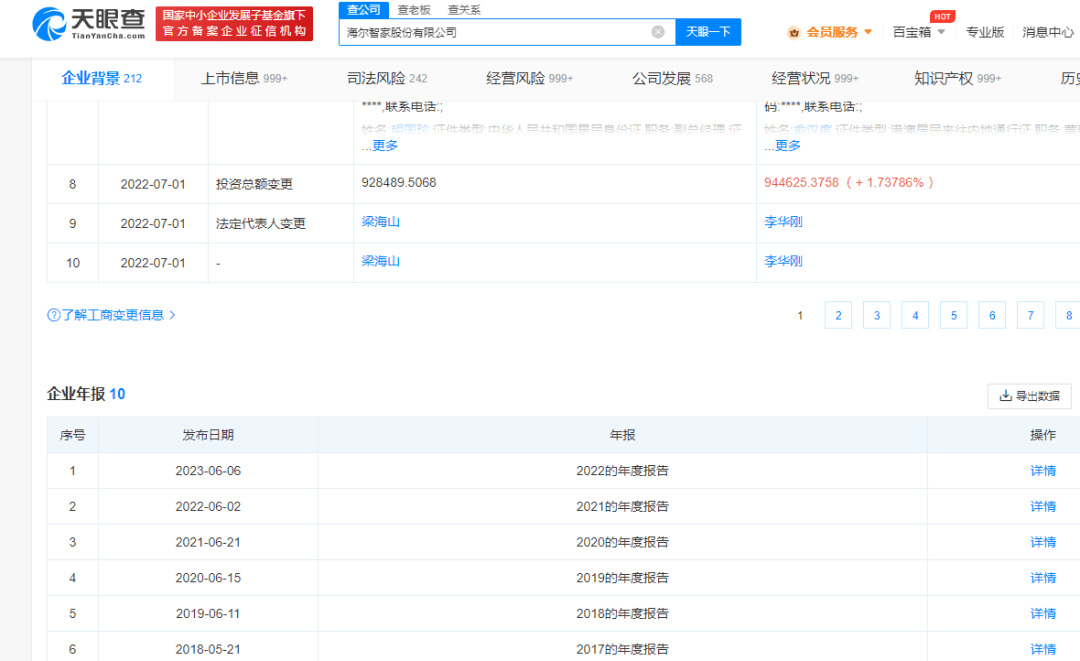
Task: Open 详情 for the 2021 annual report
Action: [x=1043, y=507]
